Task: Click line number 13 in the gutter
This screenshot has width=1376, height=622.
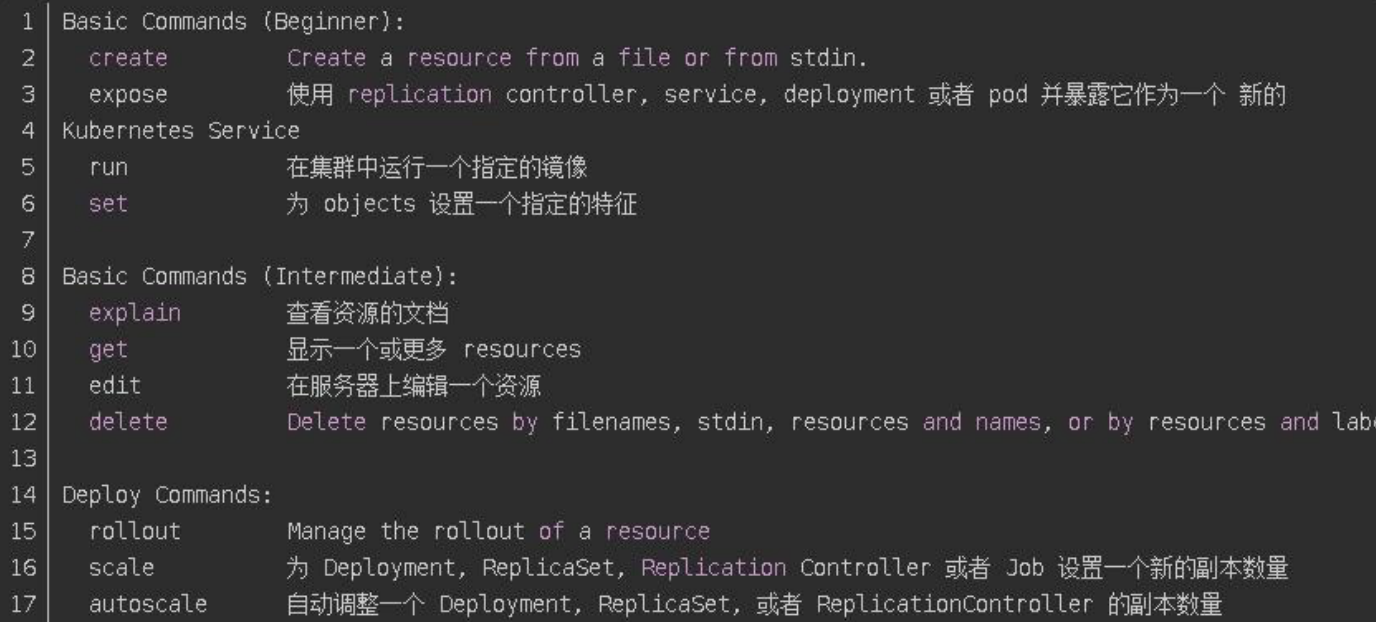Action: tap(24, 459)
